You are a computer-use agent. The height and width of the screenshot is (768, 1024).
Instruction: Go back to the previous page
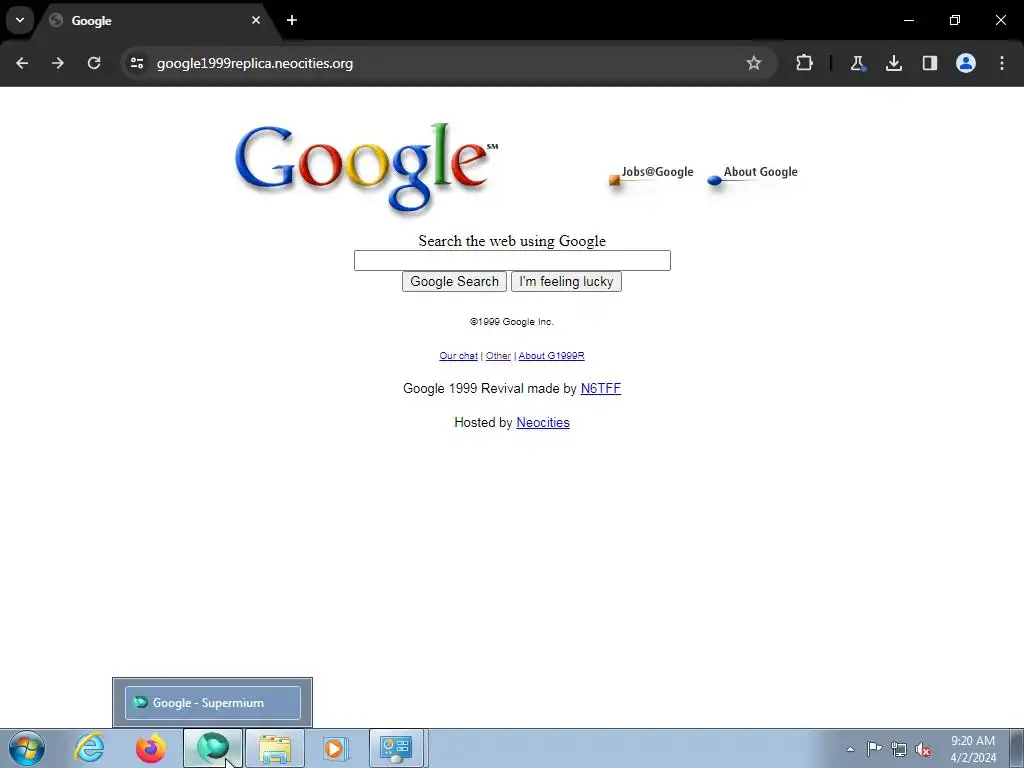(x=22, y=63)
